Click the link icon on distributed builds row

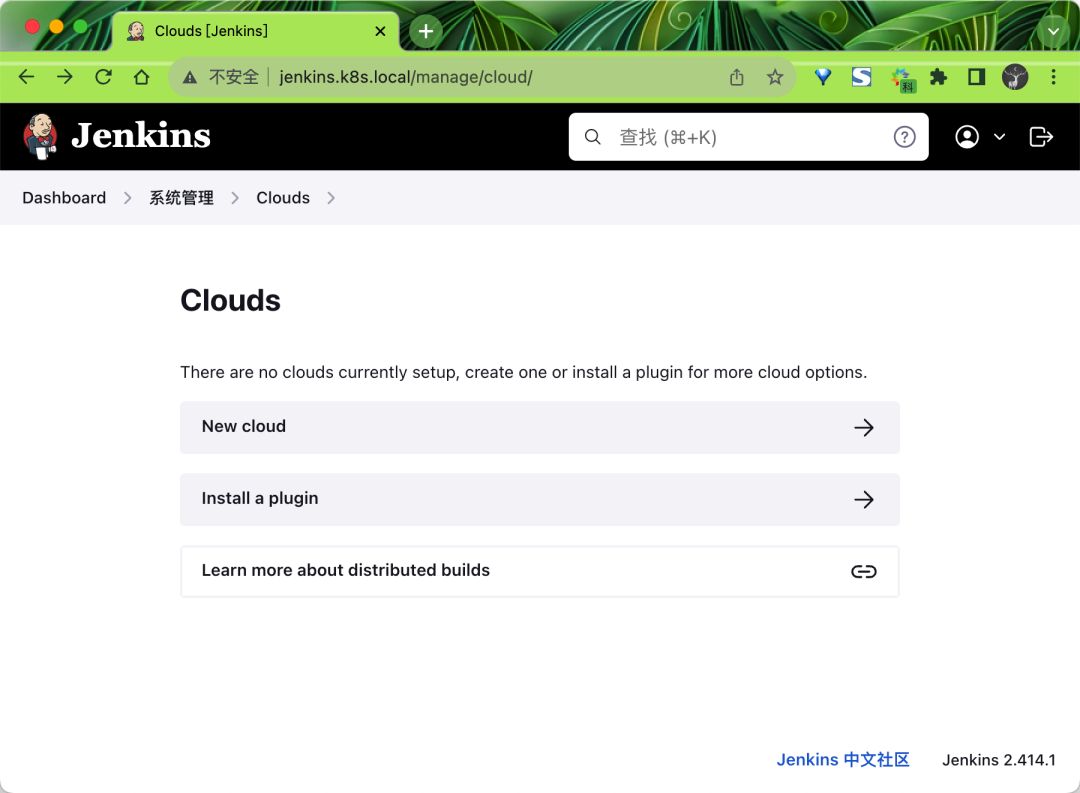[864, 571]
